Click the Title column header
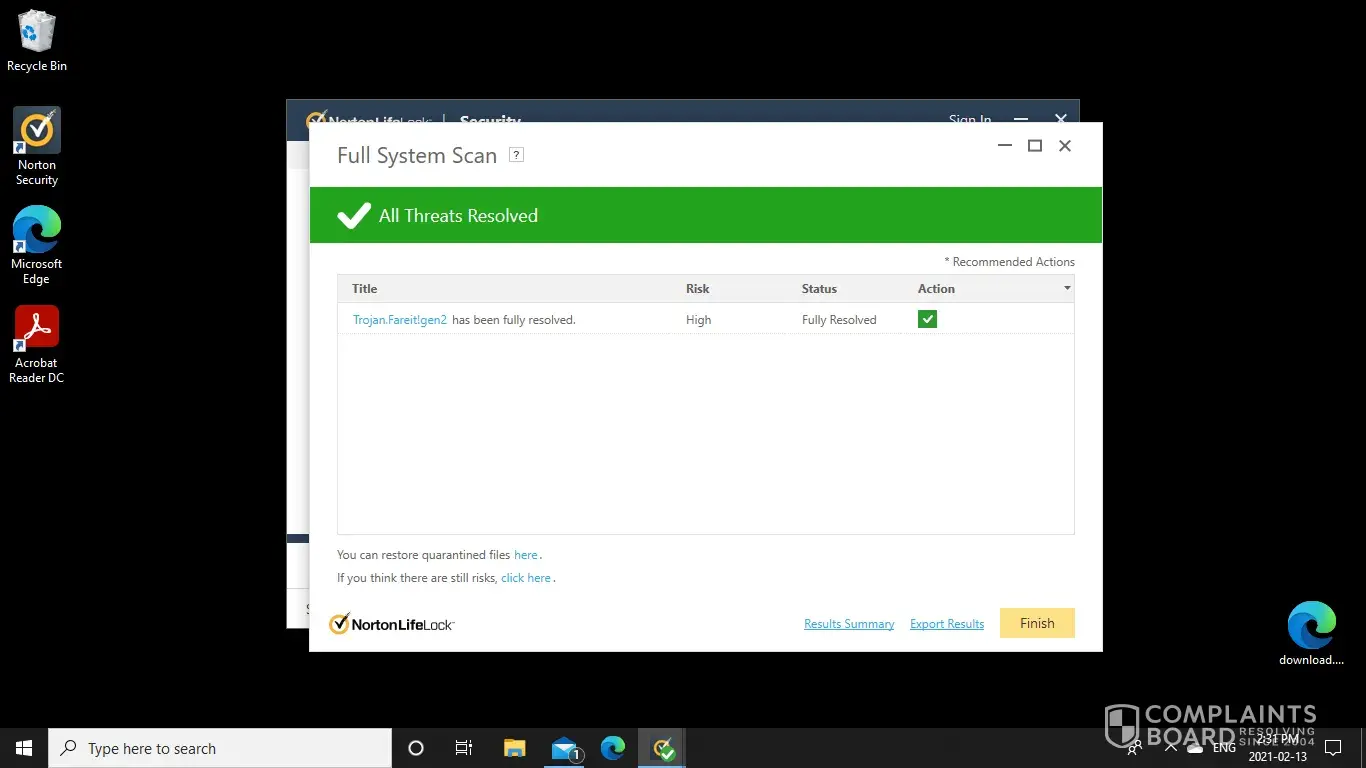Viewport: 1366px width, 768px height. coord(365,289)
